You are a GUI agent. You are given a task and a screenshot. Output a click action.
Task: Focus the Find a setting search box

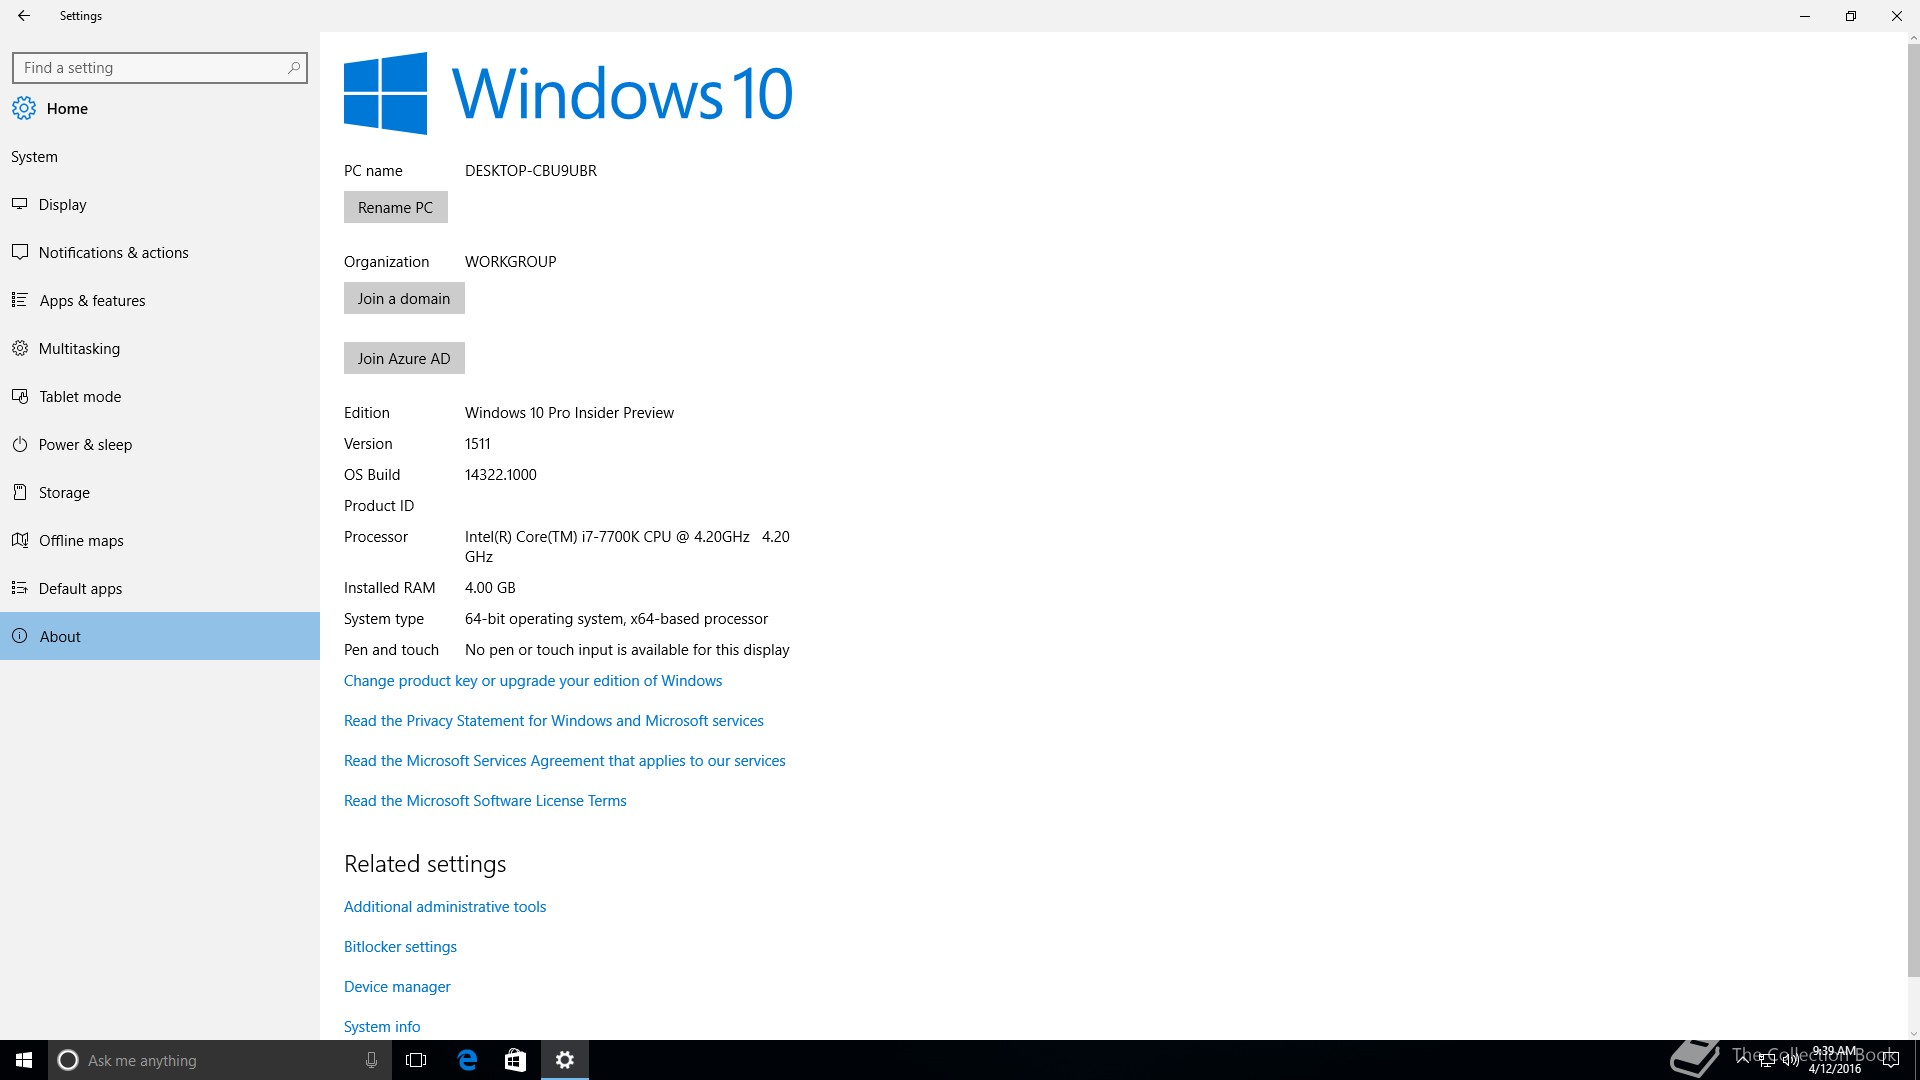tap(160, 68)
